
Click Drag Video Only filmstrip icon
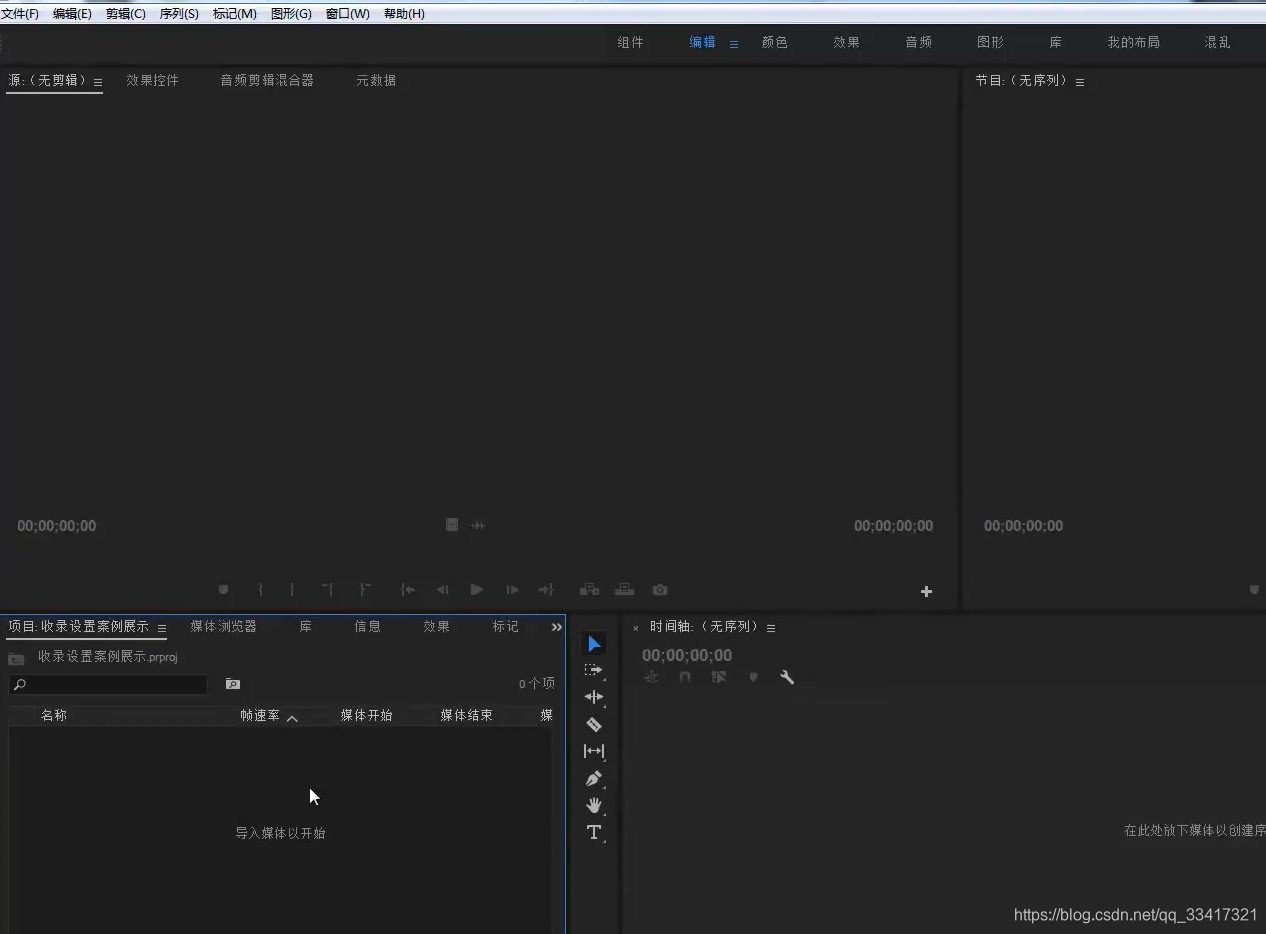pyautogui.click(x=452, y=525)
